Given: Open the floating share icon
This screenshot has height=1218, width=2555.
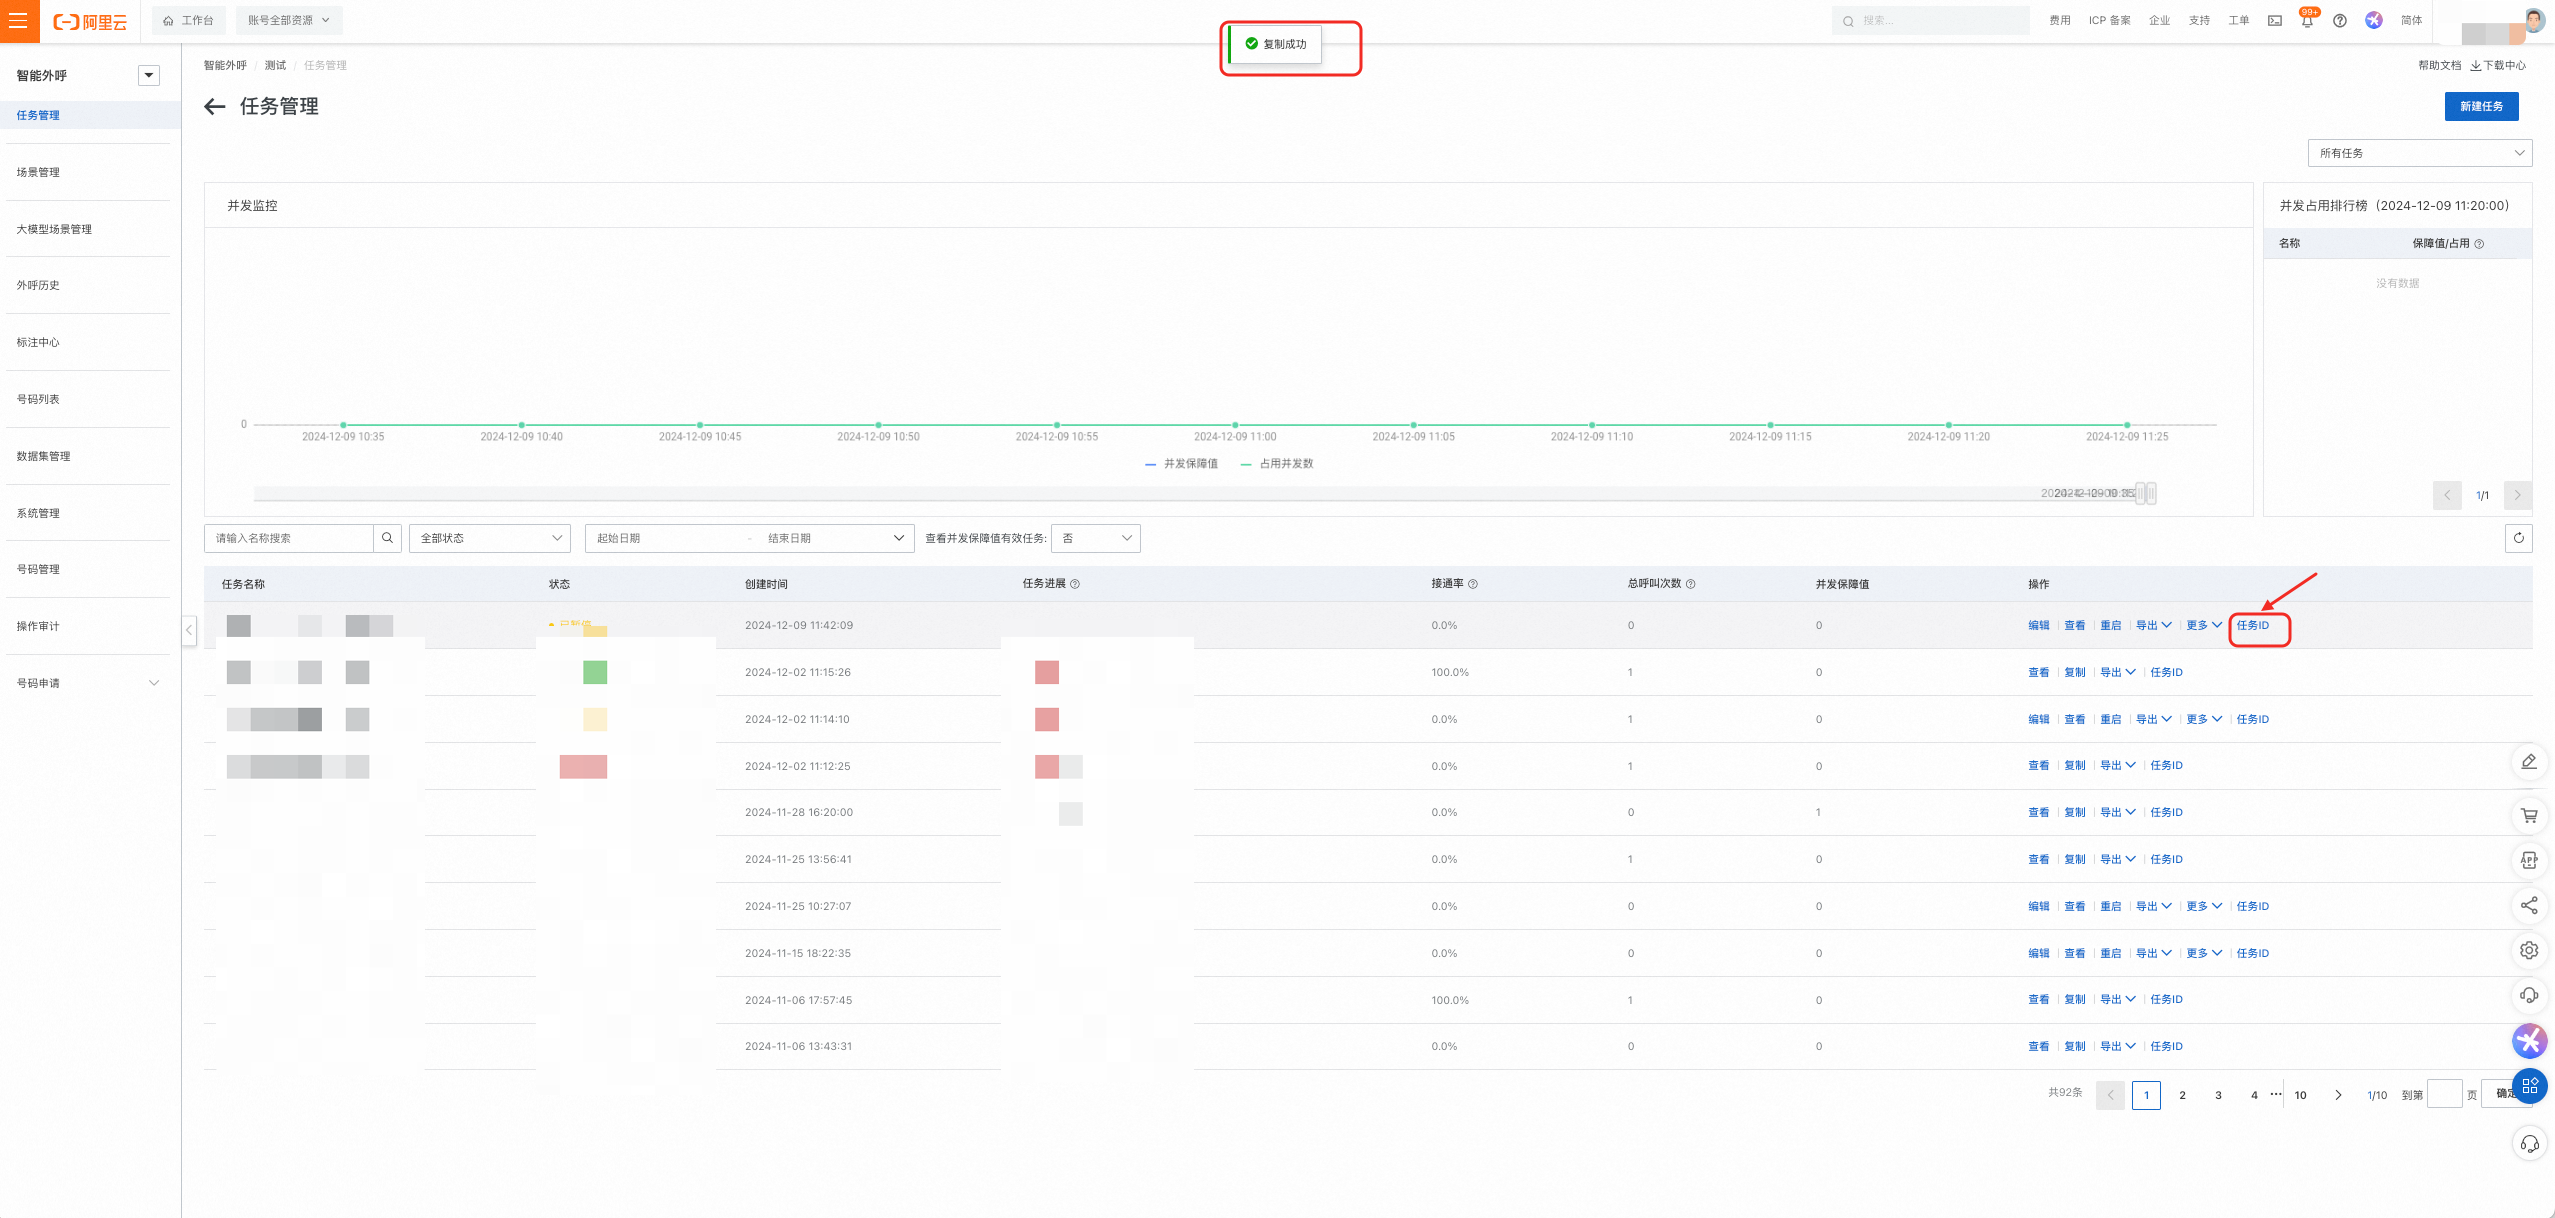Looking at the screenshot, I should 2529,905.
